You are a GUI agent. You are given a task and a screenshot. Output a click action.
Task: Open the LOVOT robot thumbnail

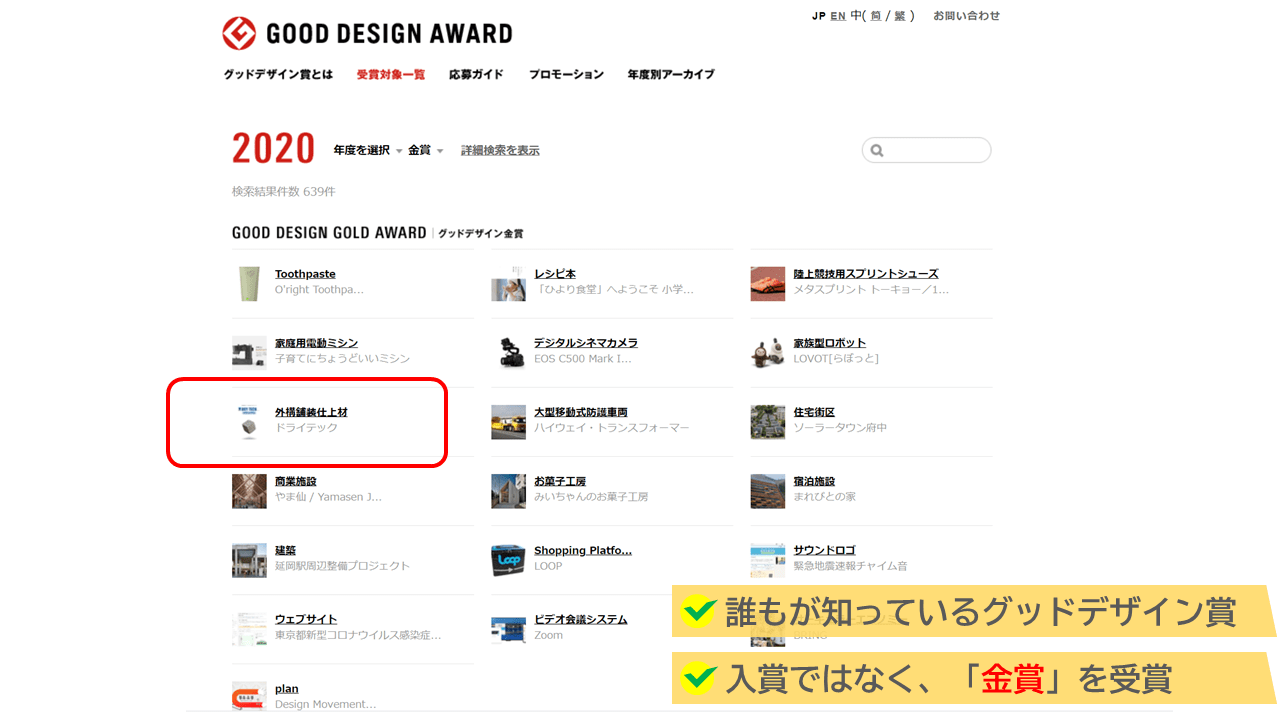coord(768,352)
